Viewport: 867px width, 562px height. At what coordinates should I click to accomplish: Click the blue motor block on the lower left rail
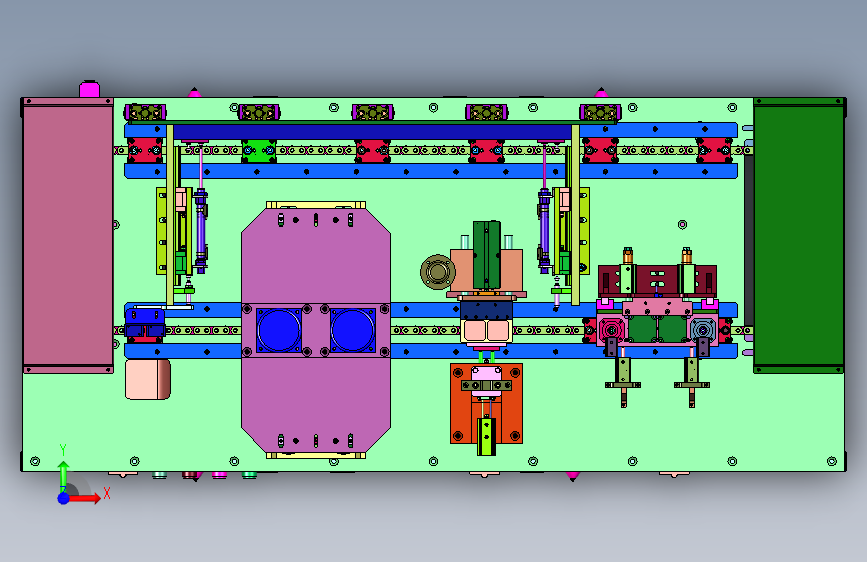coord(145,323)
